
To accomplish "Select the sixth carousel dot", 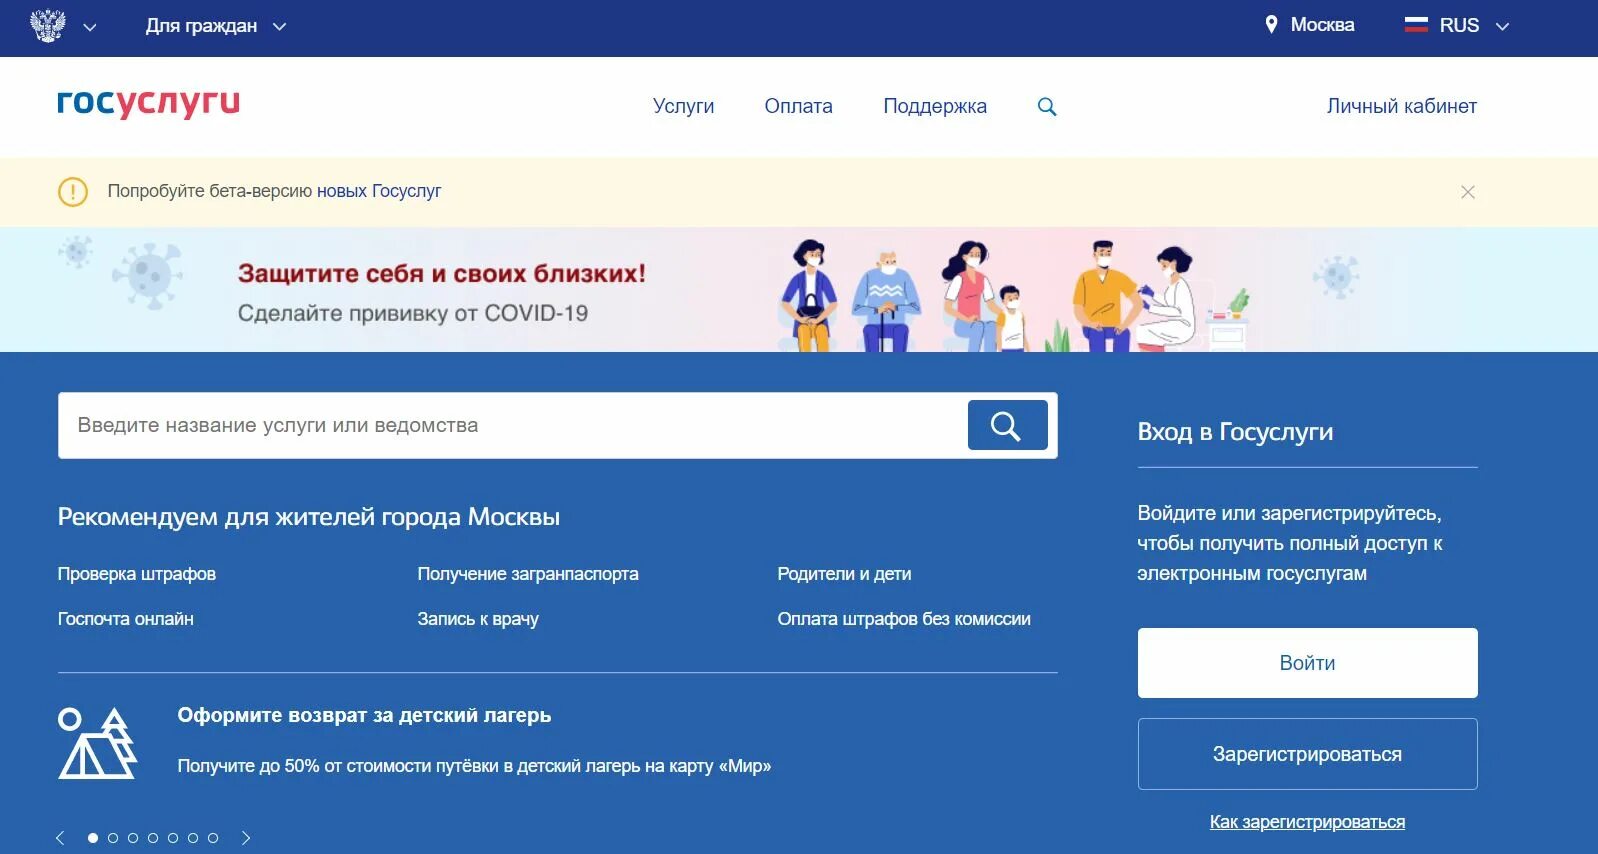I will 193,838.
